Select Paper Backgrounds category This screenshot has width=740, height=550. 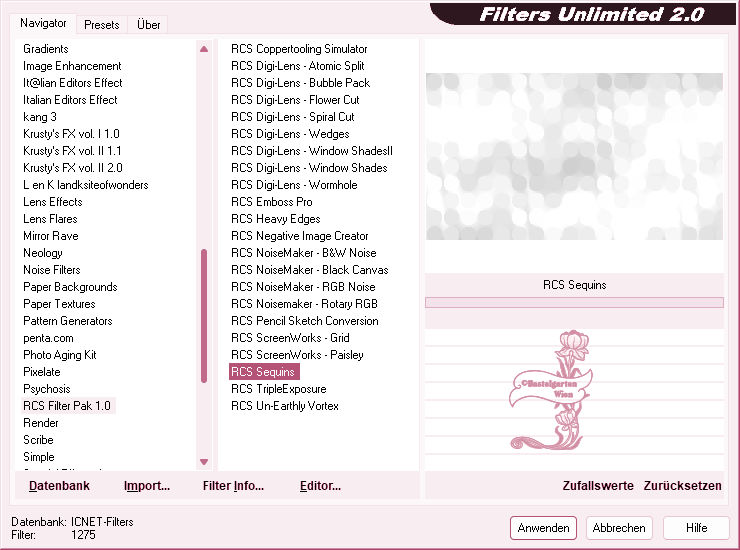coord(70,287)
